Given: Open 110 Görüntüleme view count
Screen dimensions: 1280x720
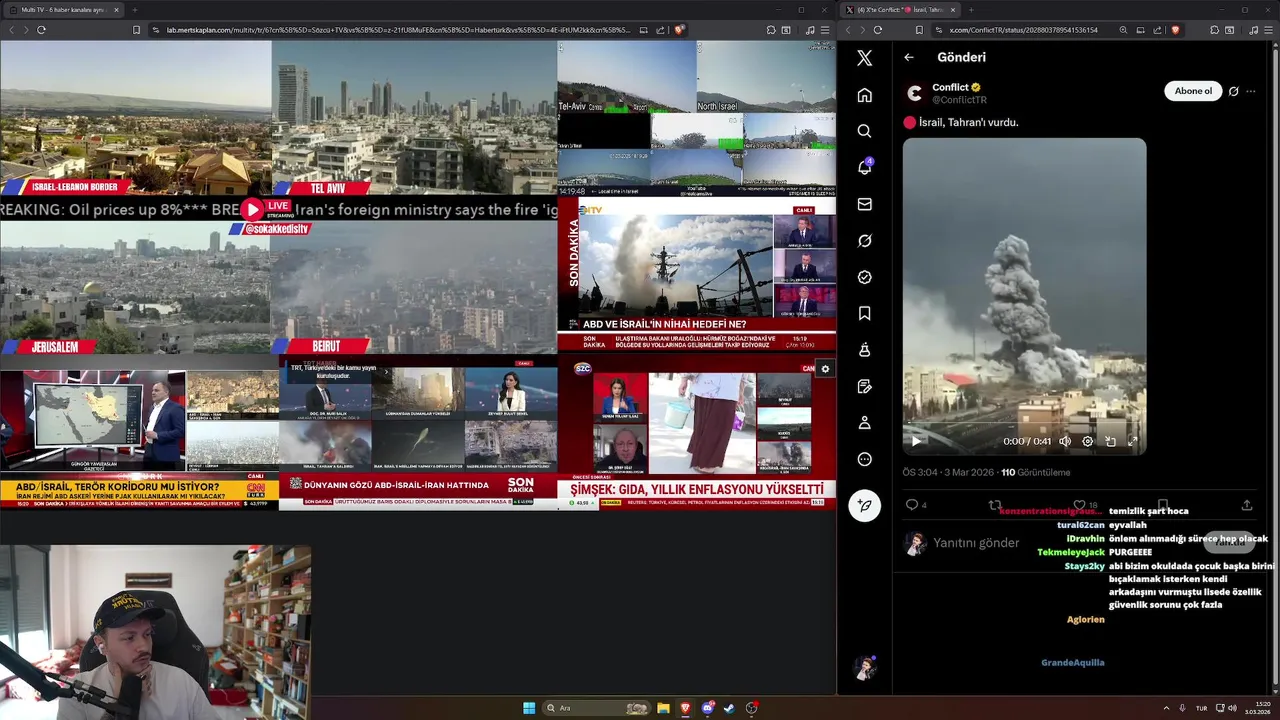Looking at the screenshot, I should (x=1036, y=472).
